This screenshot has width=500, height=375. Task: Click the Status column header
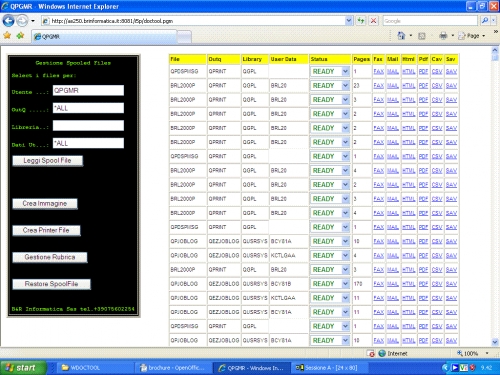tap(330, 59)
